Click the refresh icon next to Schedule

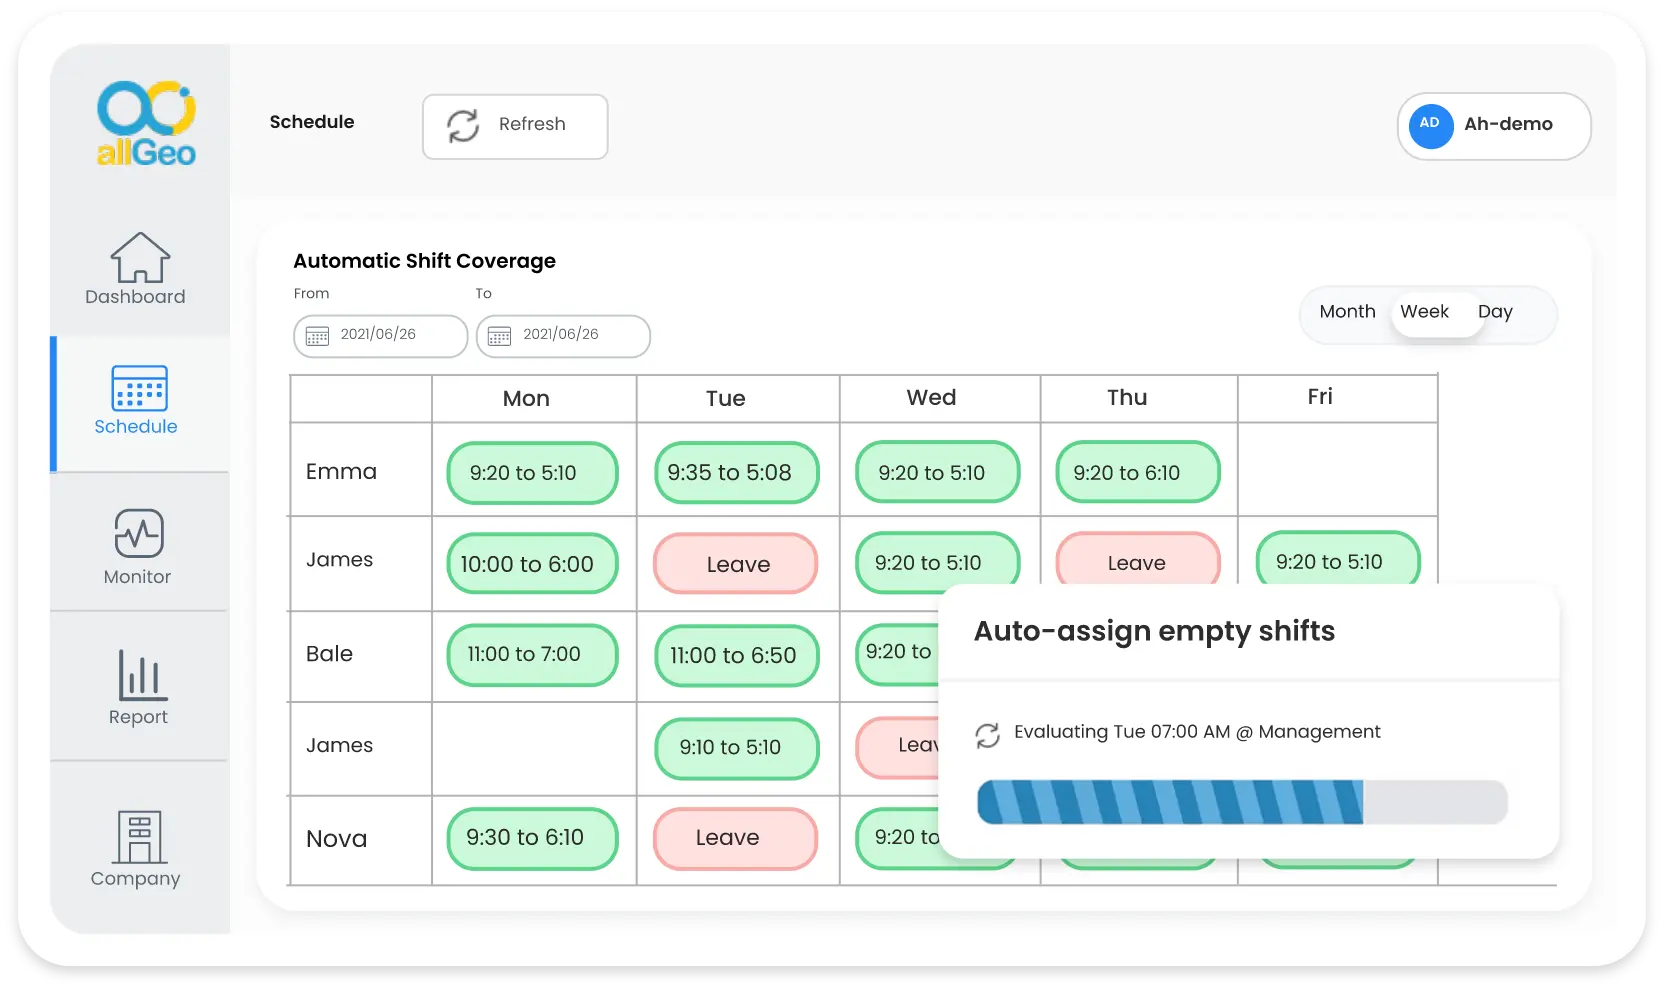pyautogui.click(x=462, y=126)
